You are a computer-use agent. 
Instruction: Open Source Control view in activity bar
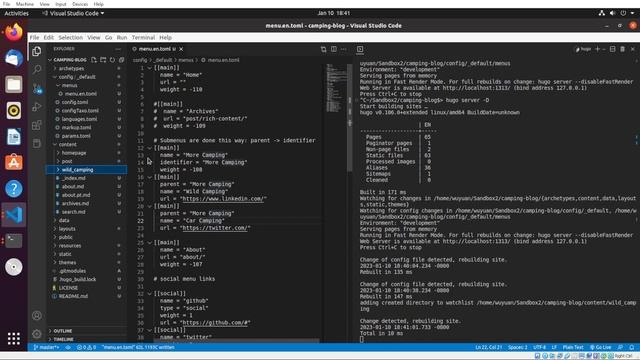[x=37, y=88]
